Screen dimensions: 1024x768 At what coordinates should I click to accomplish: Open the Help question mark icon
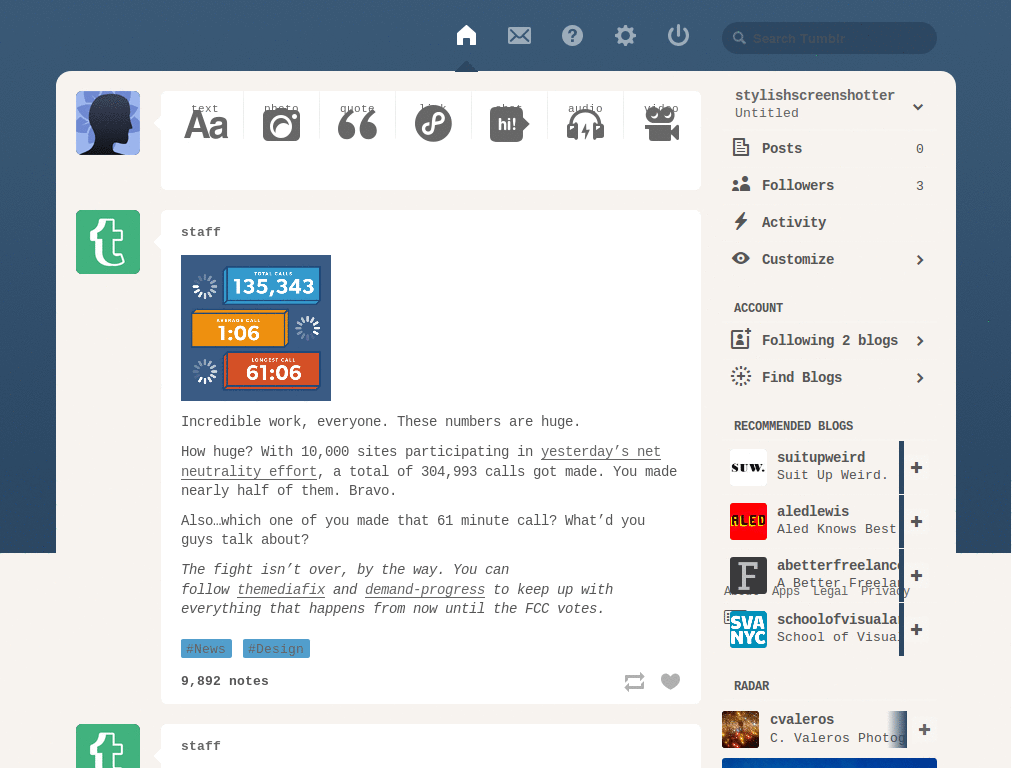click(572, 35)
